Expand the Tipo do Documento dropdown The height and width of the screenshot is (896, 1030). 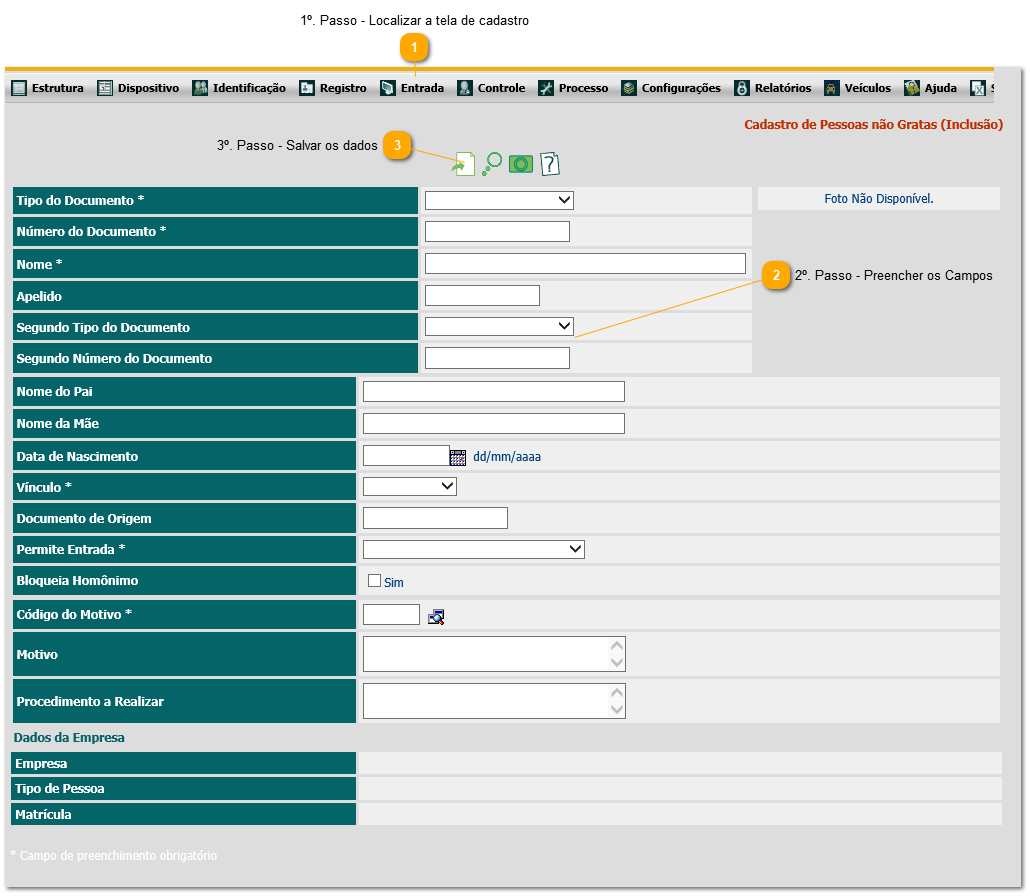click(499, 200)
